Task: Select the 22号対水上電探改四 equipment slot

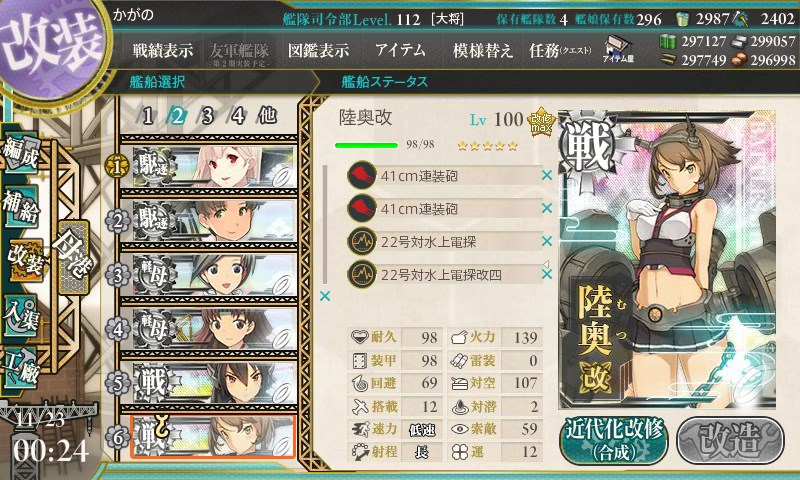Action: [443, 275]
